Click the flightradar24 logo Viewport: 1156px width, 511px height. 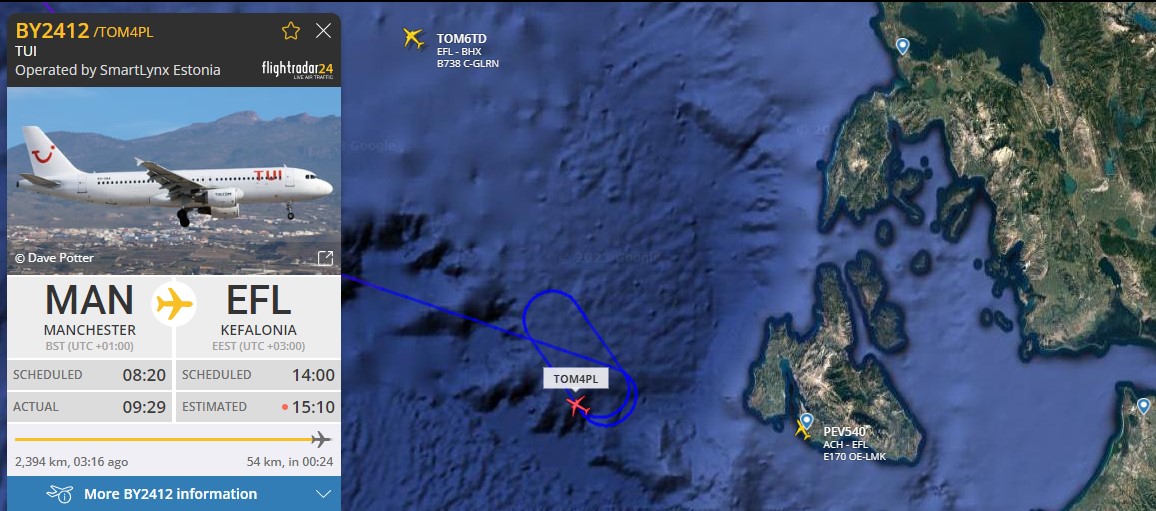297,69
